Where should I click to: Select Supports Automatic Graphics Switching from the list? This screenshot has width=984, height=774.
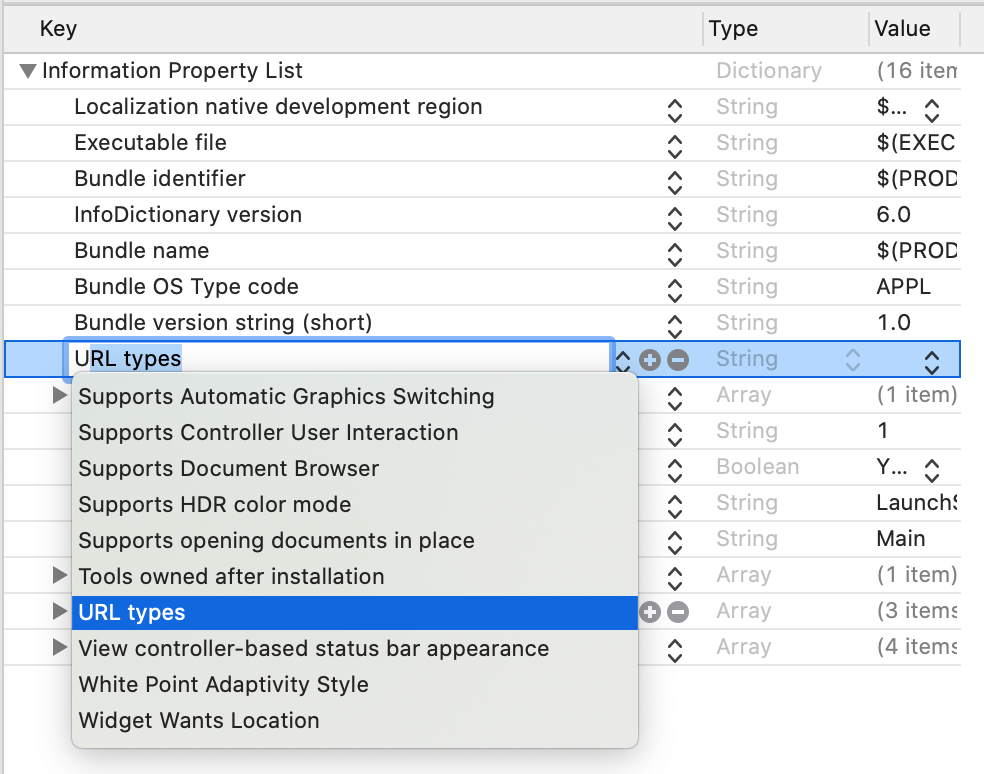(286, 396)
